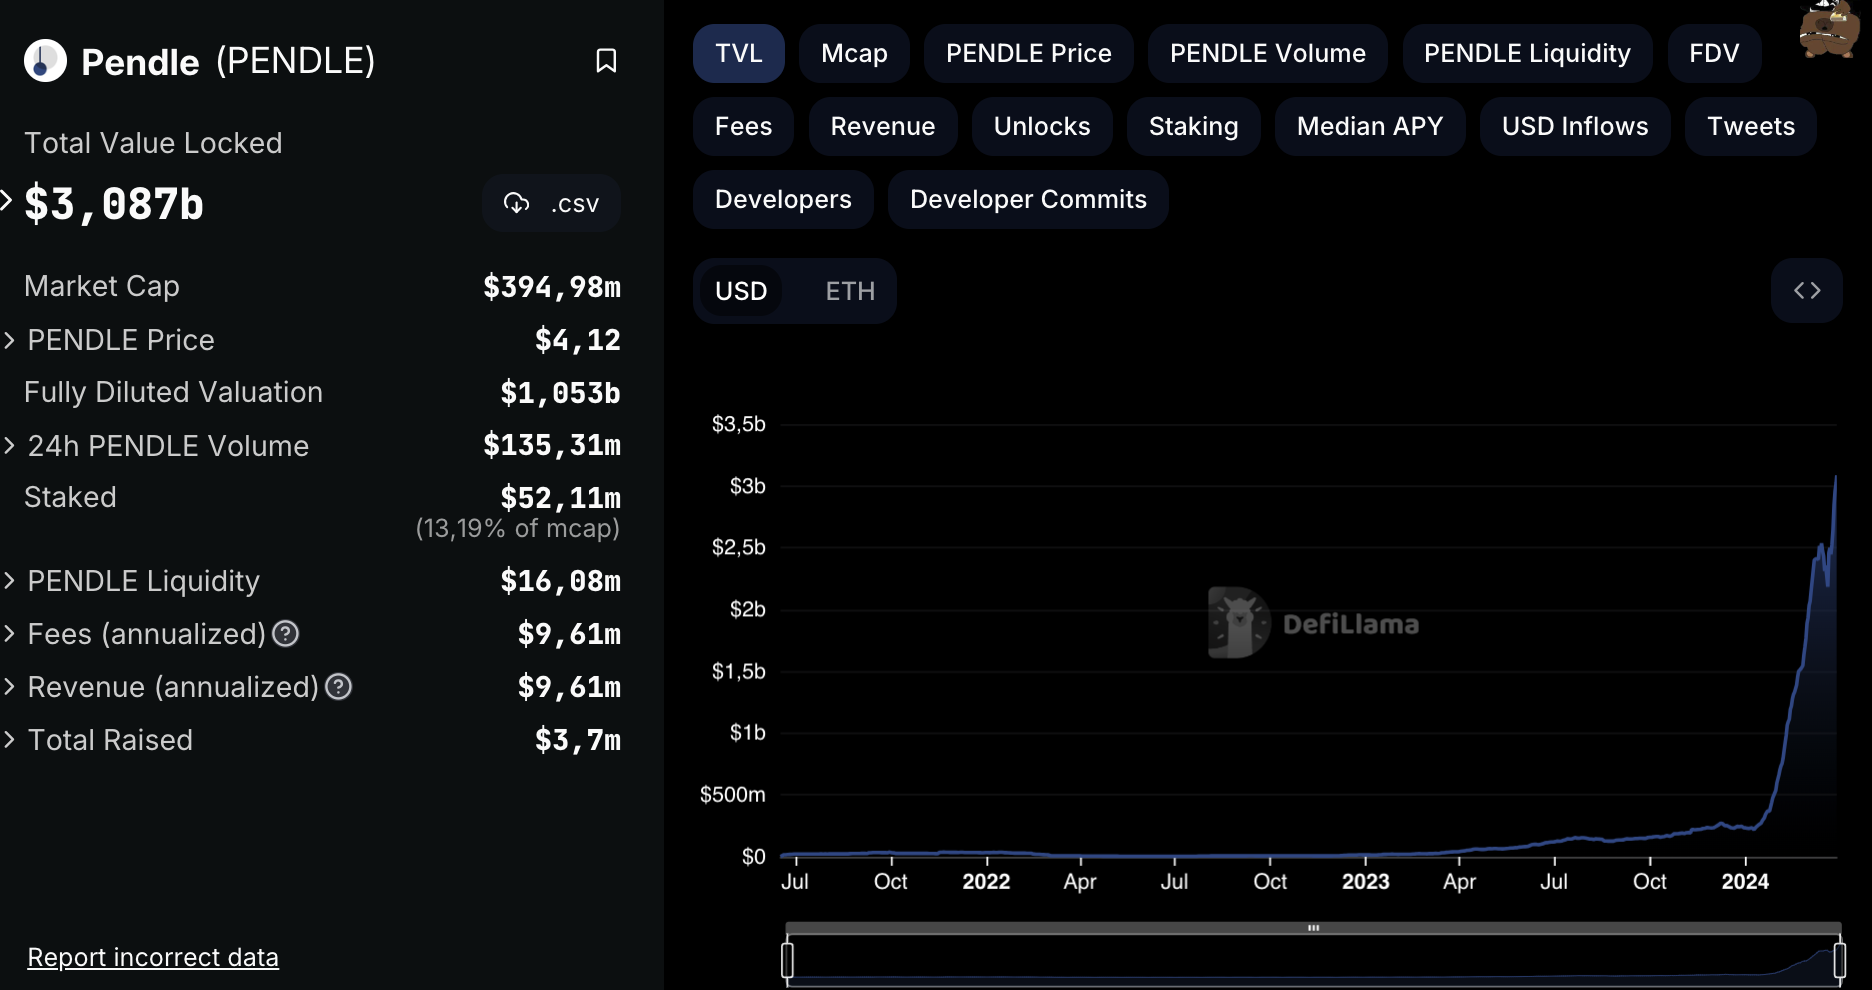Image resolution: width=1872 pixels, height=990 pixels.
Task: Expand Revenue (annualized) details
Action: point(9,686)
